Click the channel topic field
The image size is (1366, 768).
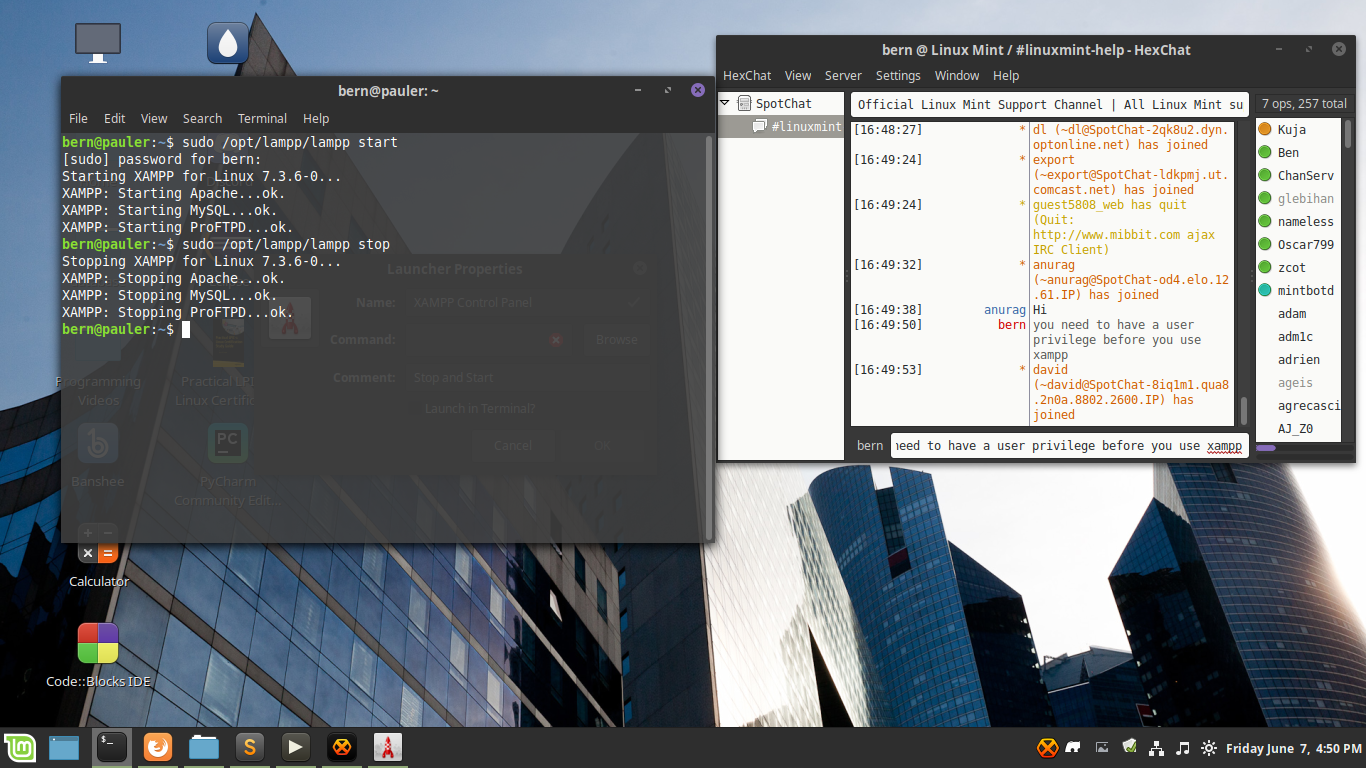click(1050, 104)
